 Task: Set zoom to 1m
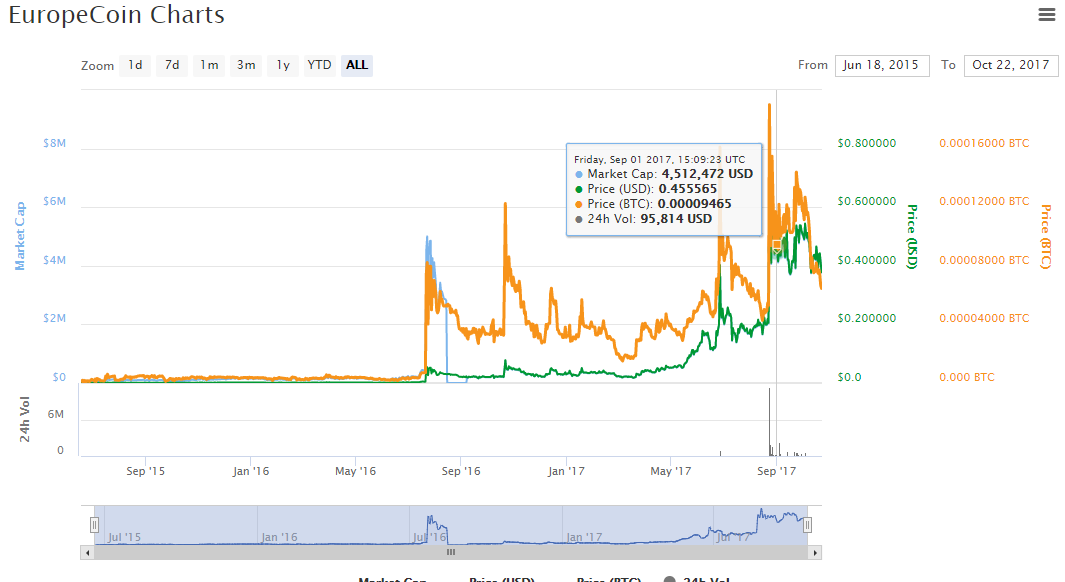coord(209,65)
